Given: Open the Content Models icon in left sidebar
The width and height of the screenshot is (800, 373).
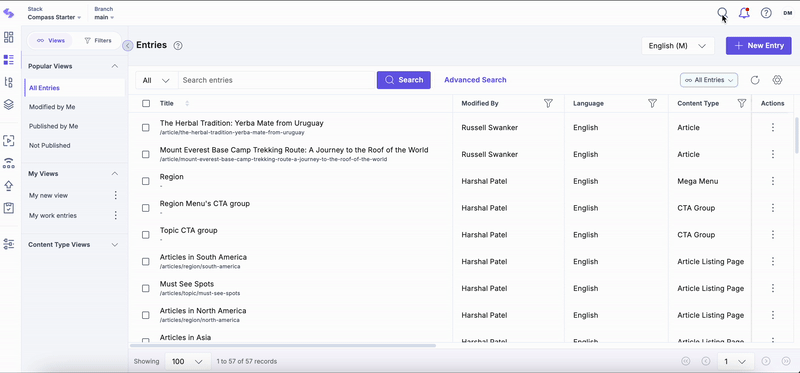Looking at the screenshot, I should 9,82.
